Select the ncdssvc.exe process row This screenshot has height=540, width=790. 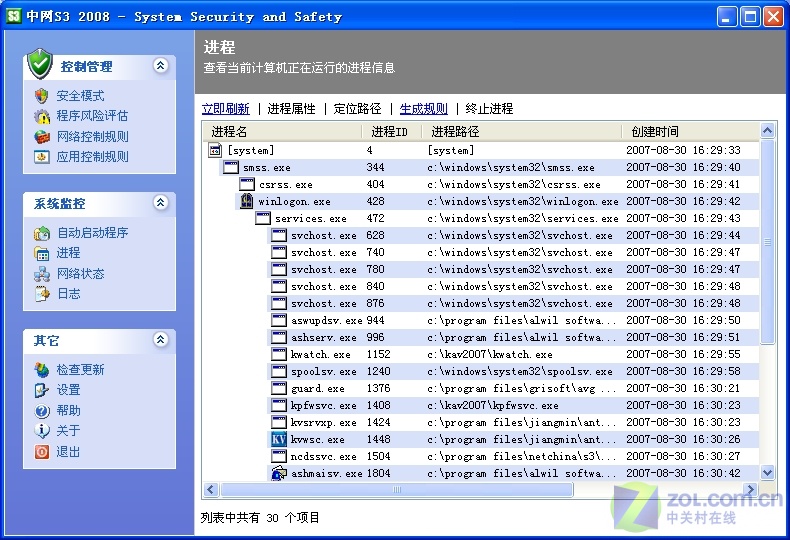(481, 456)
